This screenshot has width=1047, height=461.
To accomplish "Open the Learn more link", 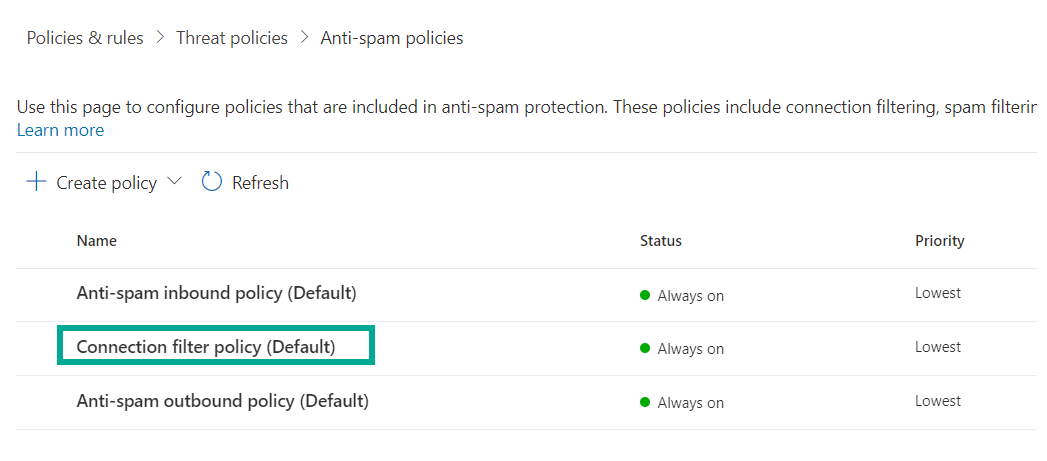I will coord(60,130).
